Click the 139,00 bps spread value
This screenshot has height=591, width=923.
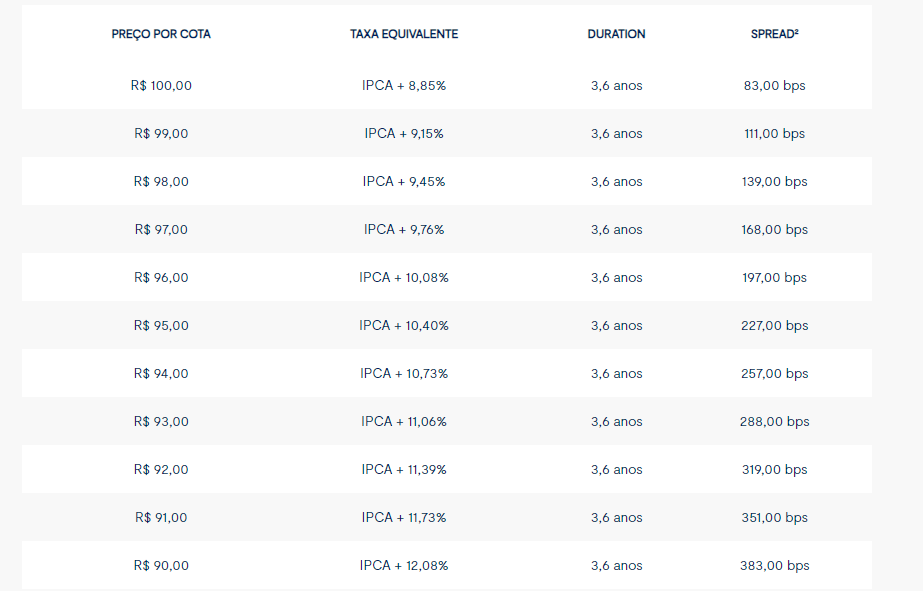coord(775,181)
